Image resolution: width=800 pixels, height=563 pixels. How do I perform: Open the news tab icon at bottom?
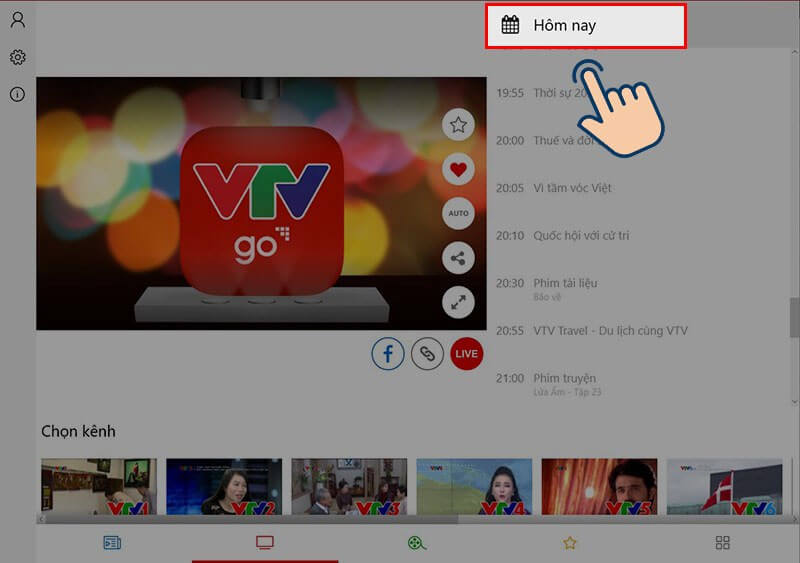112,543
